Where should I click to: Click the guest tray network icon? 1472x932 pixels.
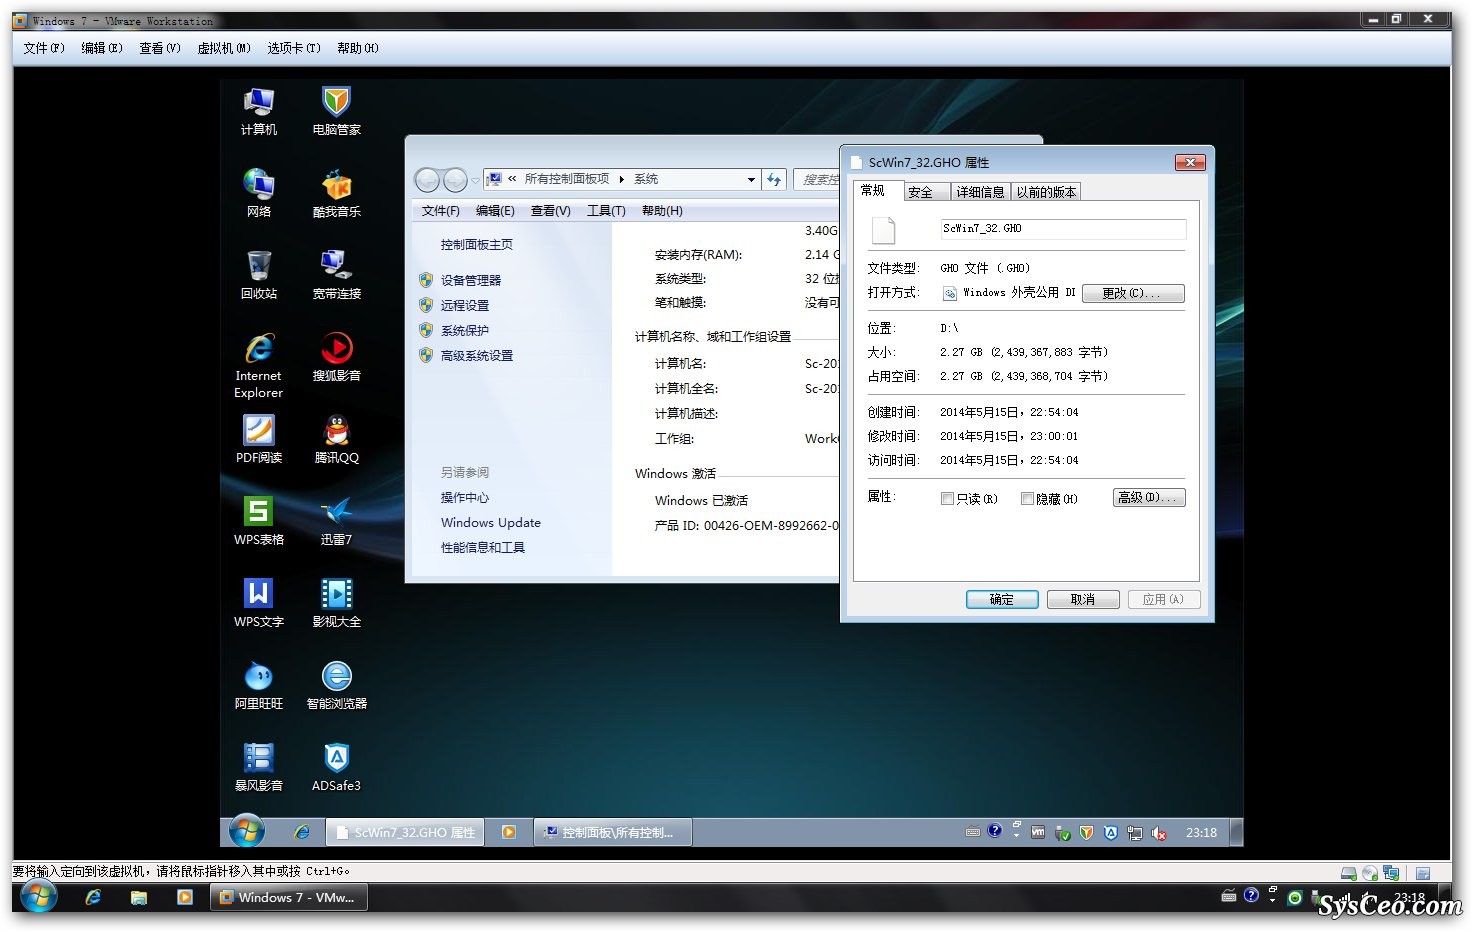click(1135, 833)
